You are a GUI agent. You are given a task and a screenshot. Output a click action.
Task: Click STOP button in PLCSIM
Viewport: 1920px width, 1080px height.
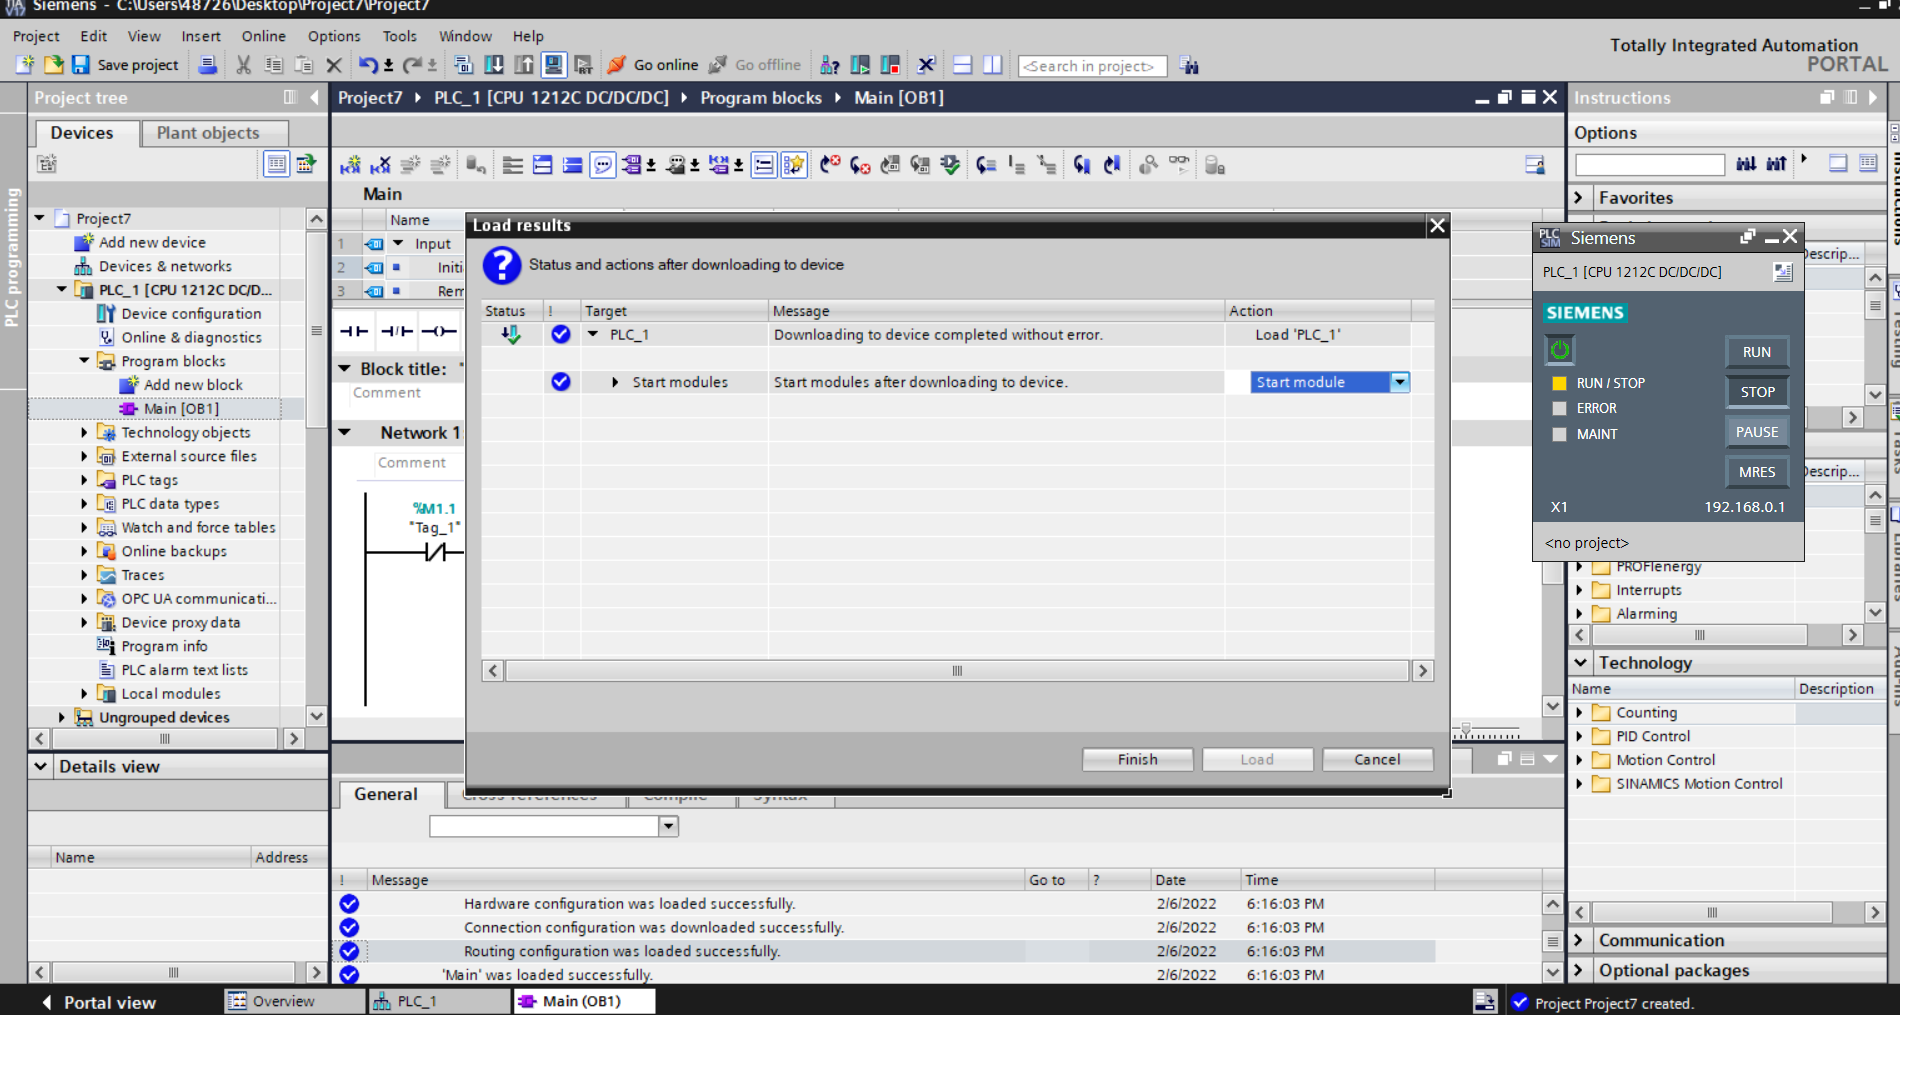pos(1757,392)
